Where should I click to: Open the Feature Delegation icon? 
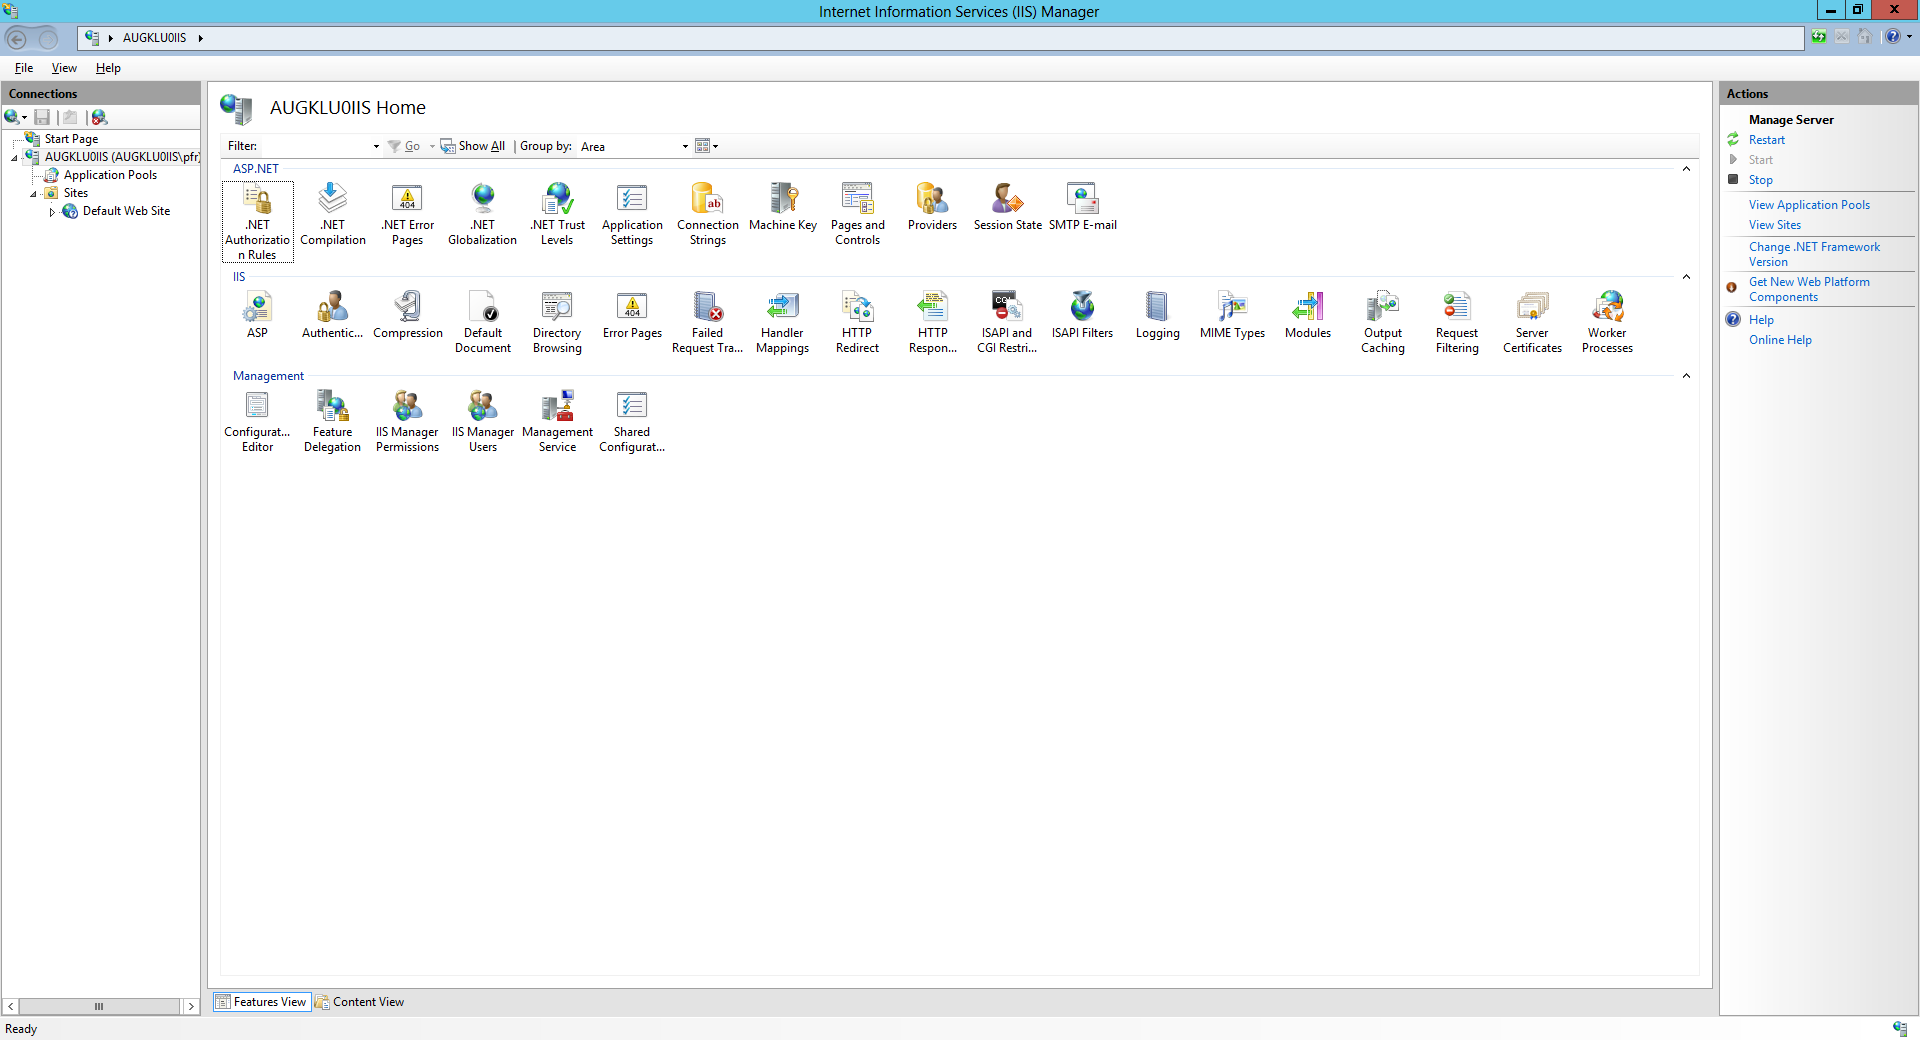pyautogui.click(x=332, y=420)
